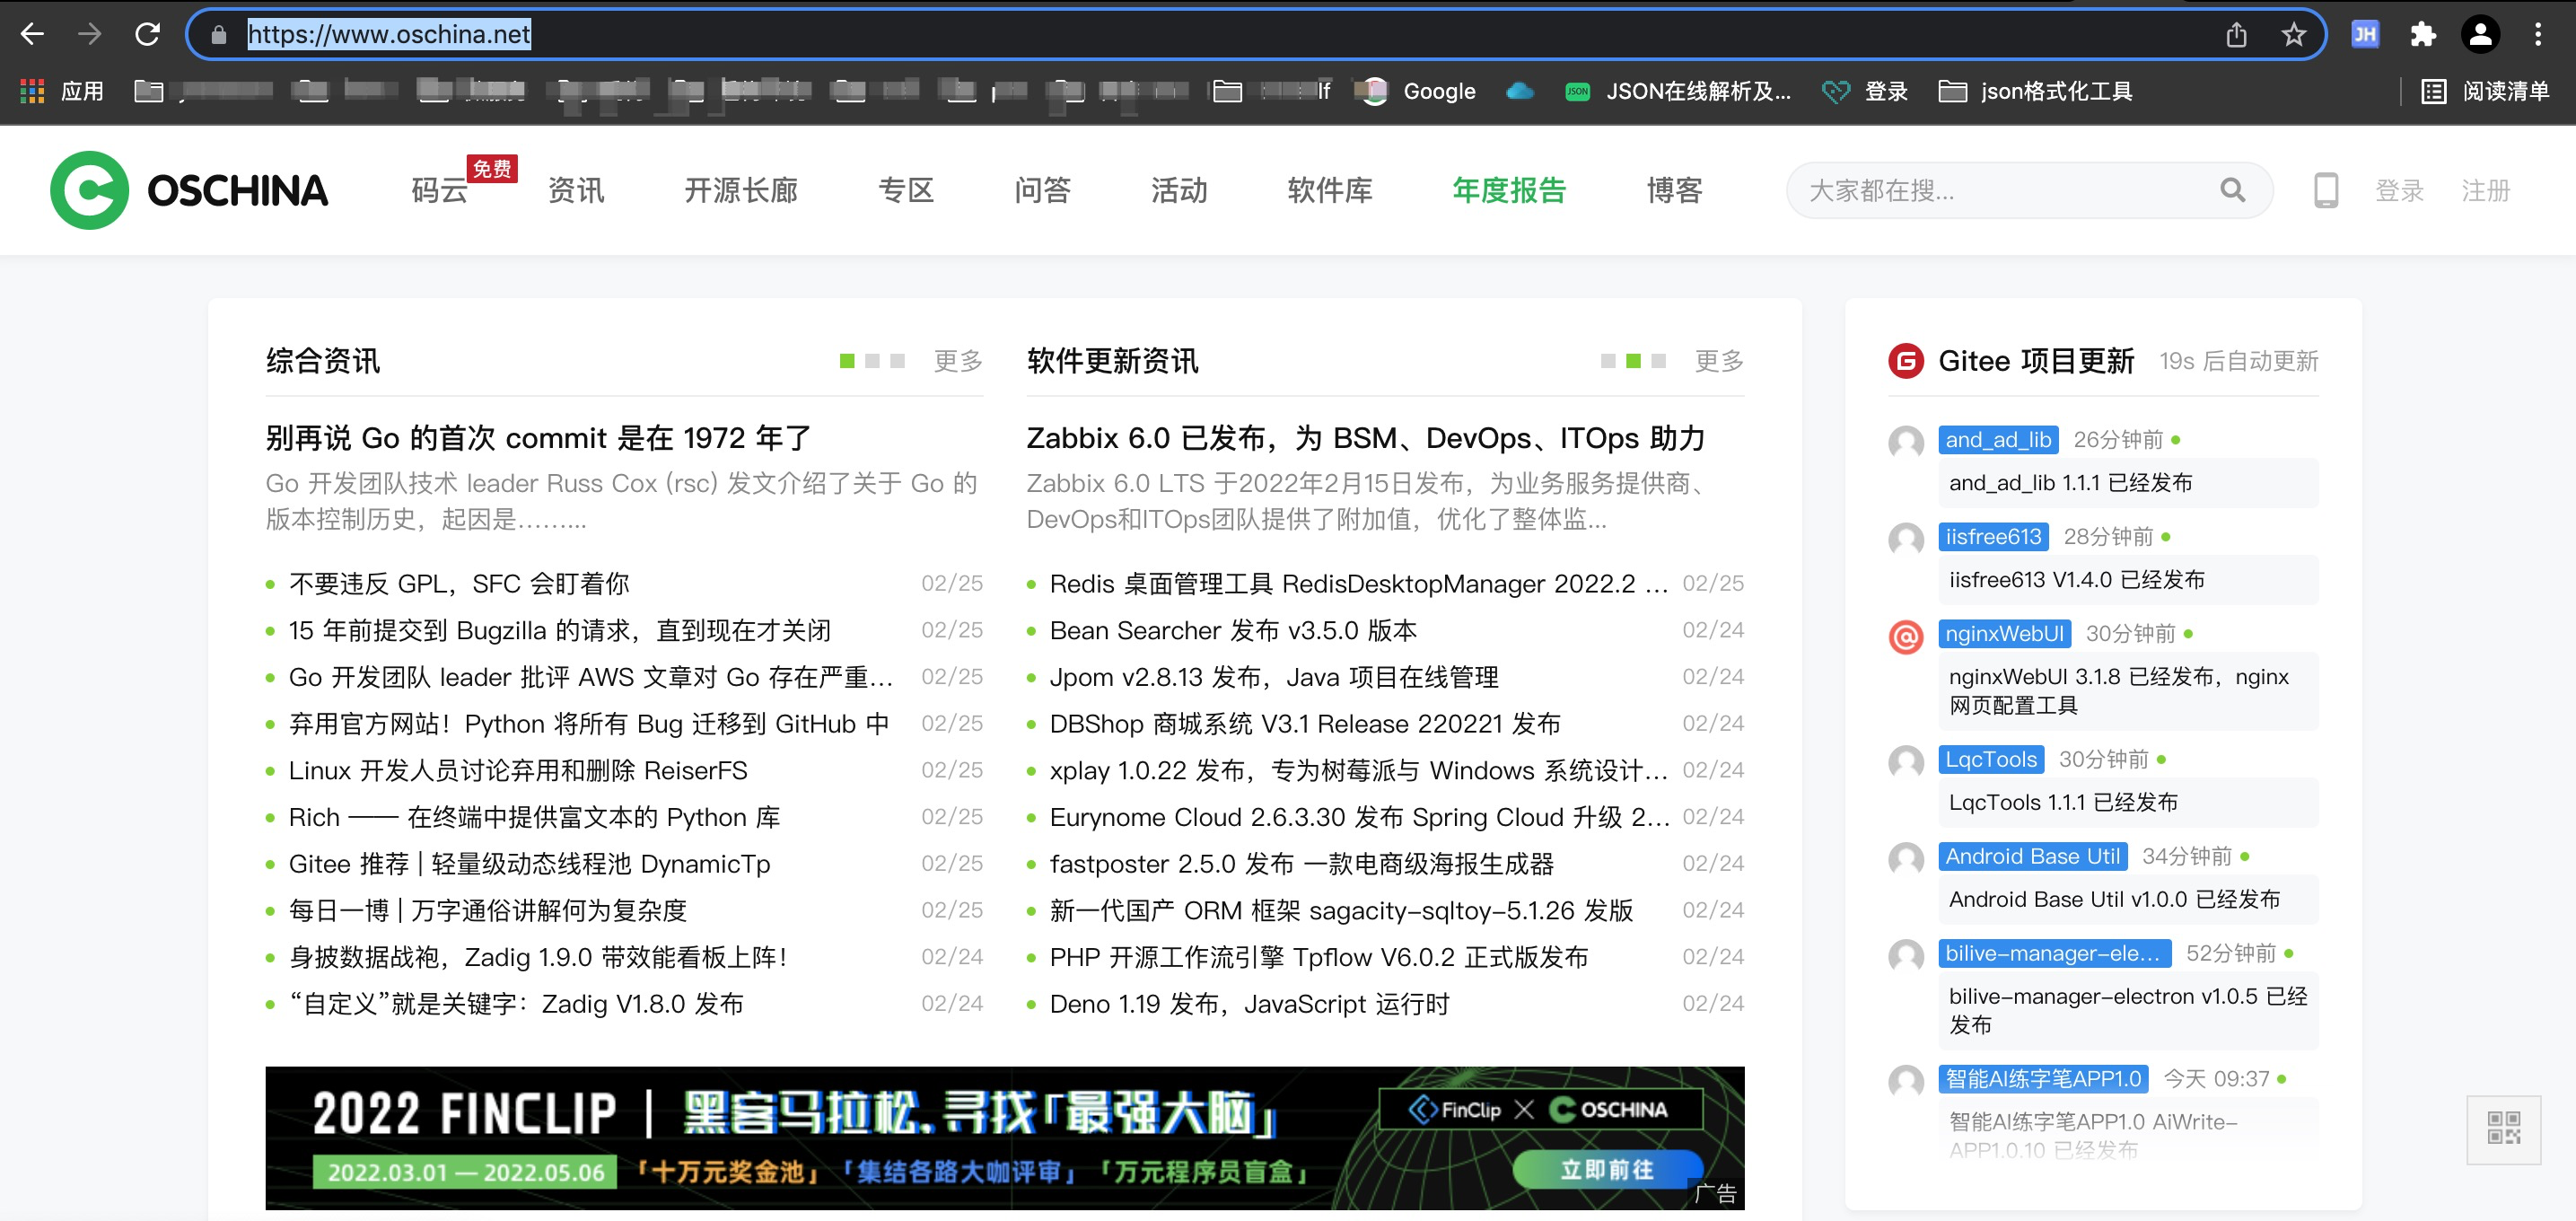Click the browser forward arrow
This screenshot has width=2576, height=1221.
coord(90,34)
